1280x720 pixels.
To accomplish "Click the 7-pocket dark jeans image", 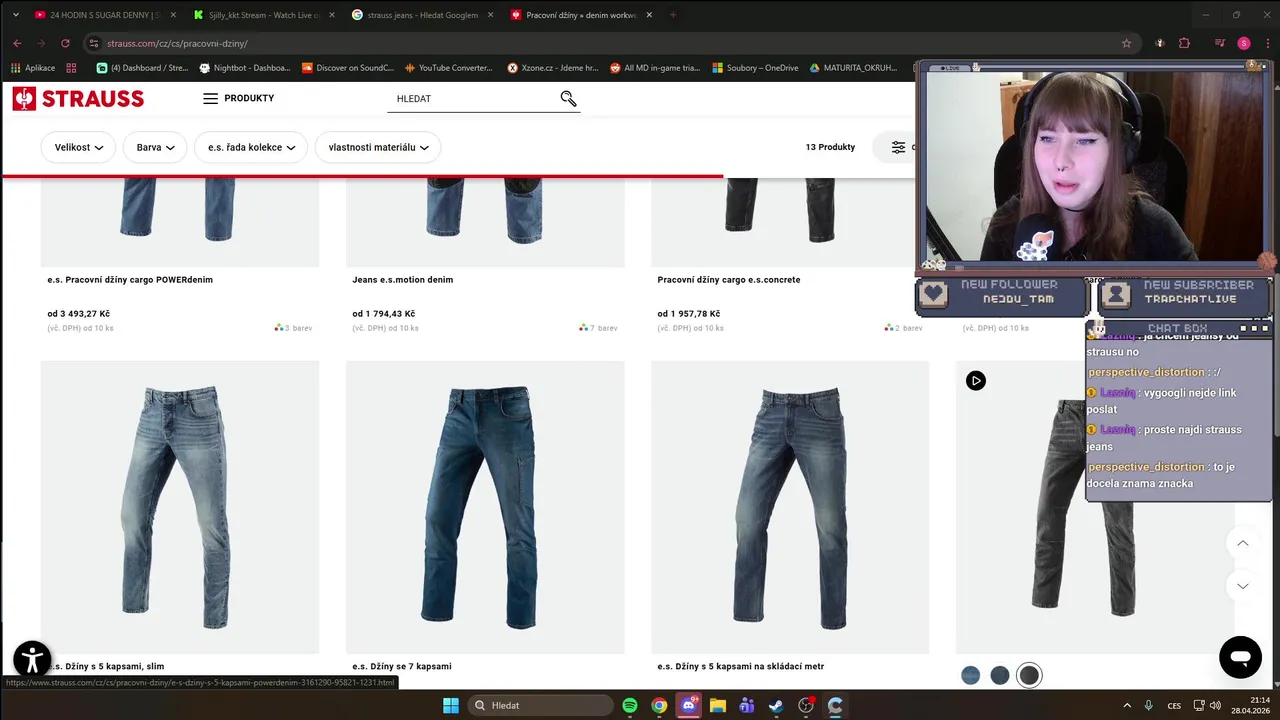I will (485, 507).
